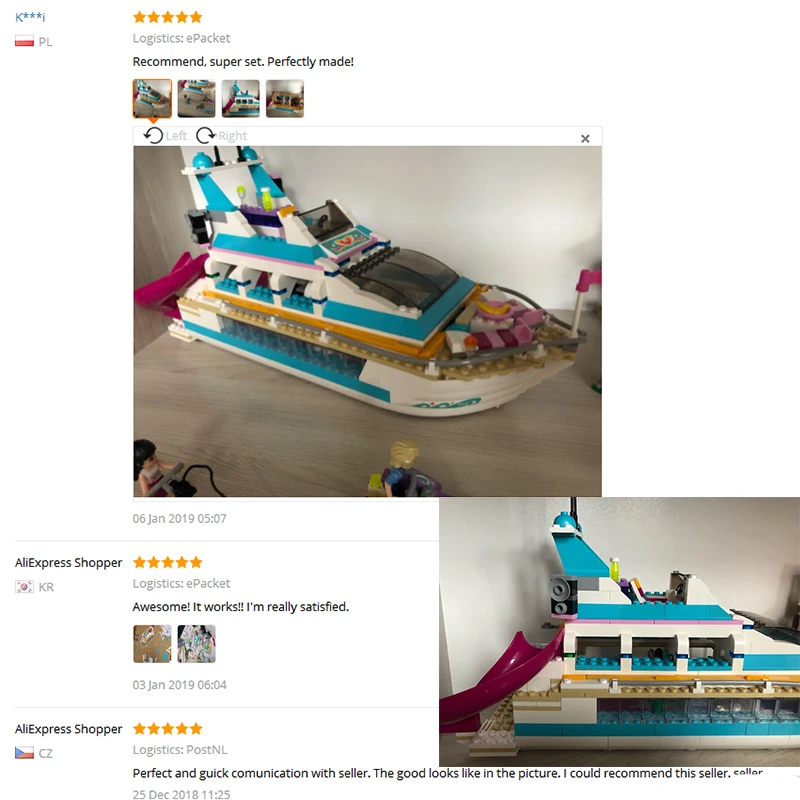Click the Poland flag icon
This screenshot has height=800, width=800.
(24, 41)
